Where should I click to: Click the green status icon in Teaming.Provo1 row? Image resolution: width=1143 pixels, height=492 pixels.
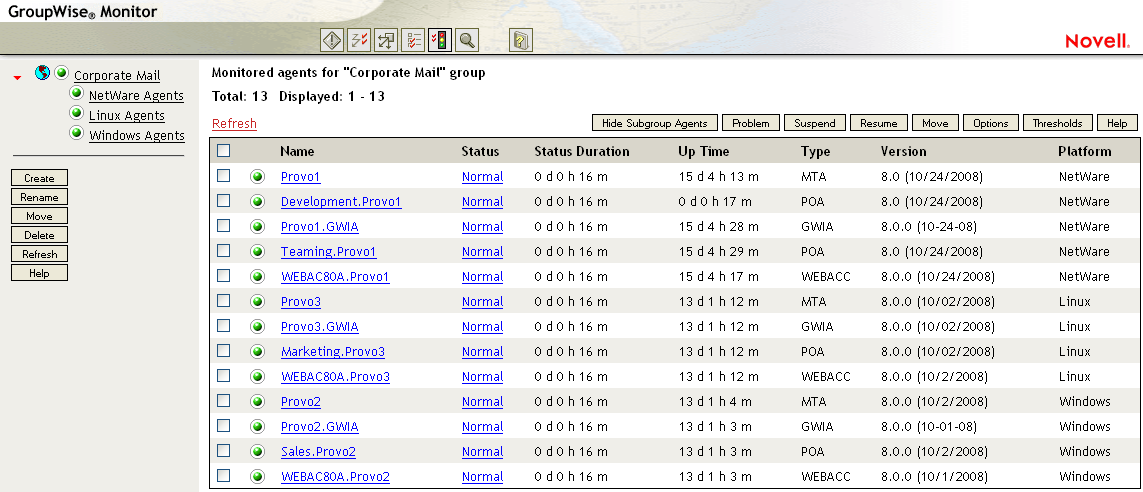coord(257,251)
